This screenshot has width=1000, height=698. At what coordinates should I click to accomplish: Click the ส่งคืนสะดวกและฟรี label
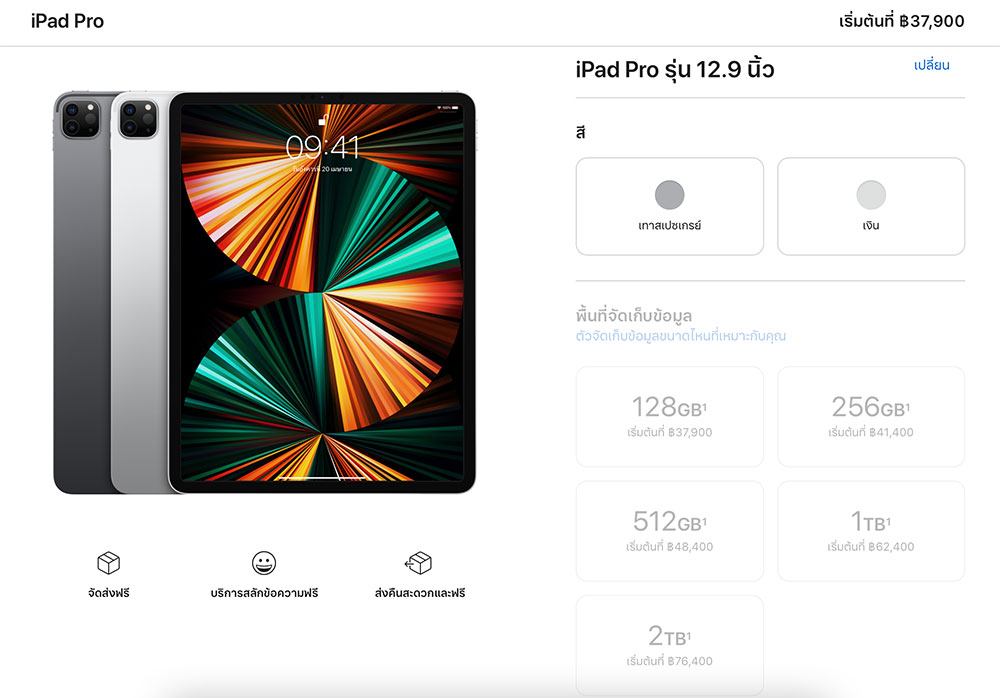click(x=420, y=593)
